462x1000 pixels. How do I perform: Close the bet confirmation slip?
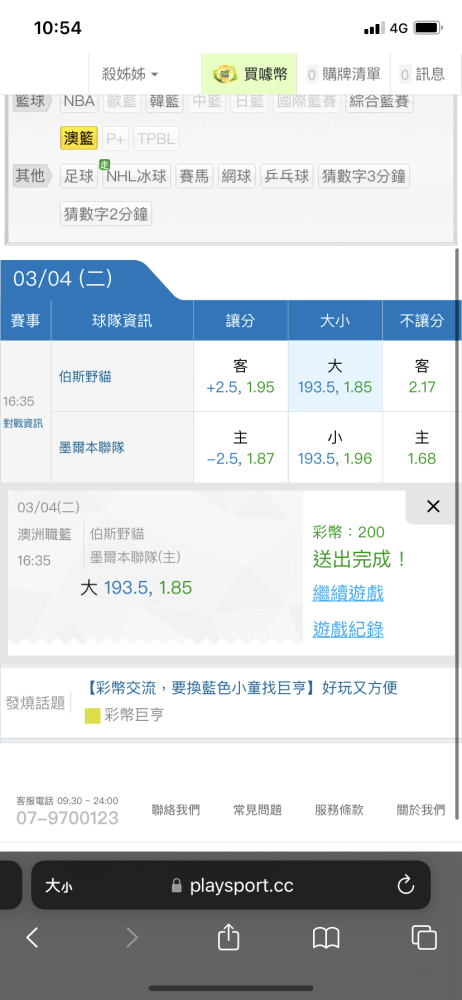coord(433,507)
